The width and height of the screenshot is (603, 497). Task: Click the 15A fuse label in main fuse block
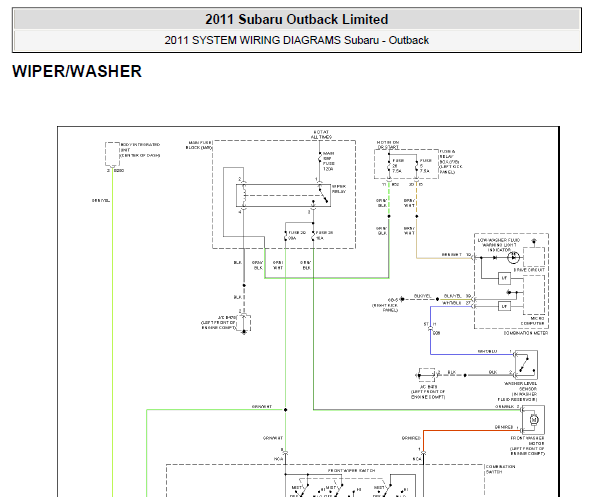click(x=324, y=235)
